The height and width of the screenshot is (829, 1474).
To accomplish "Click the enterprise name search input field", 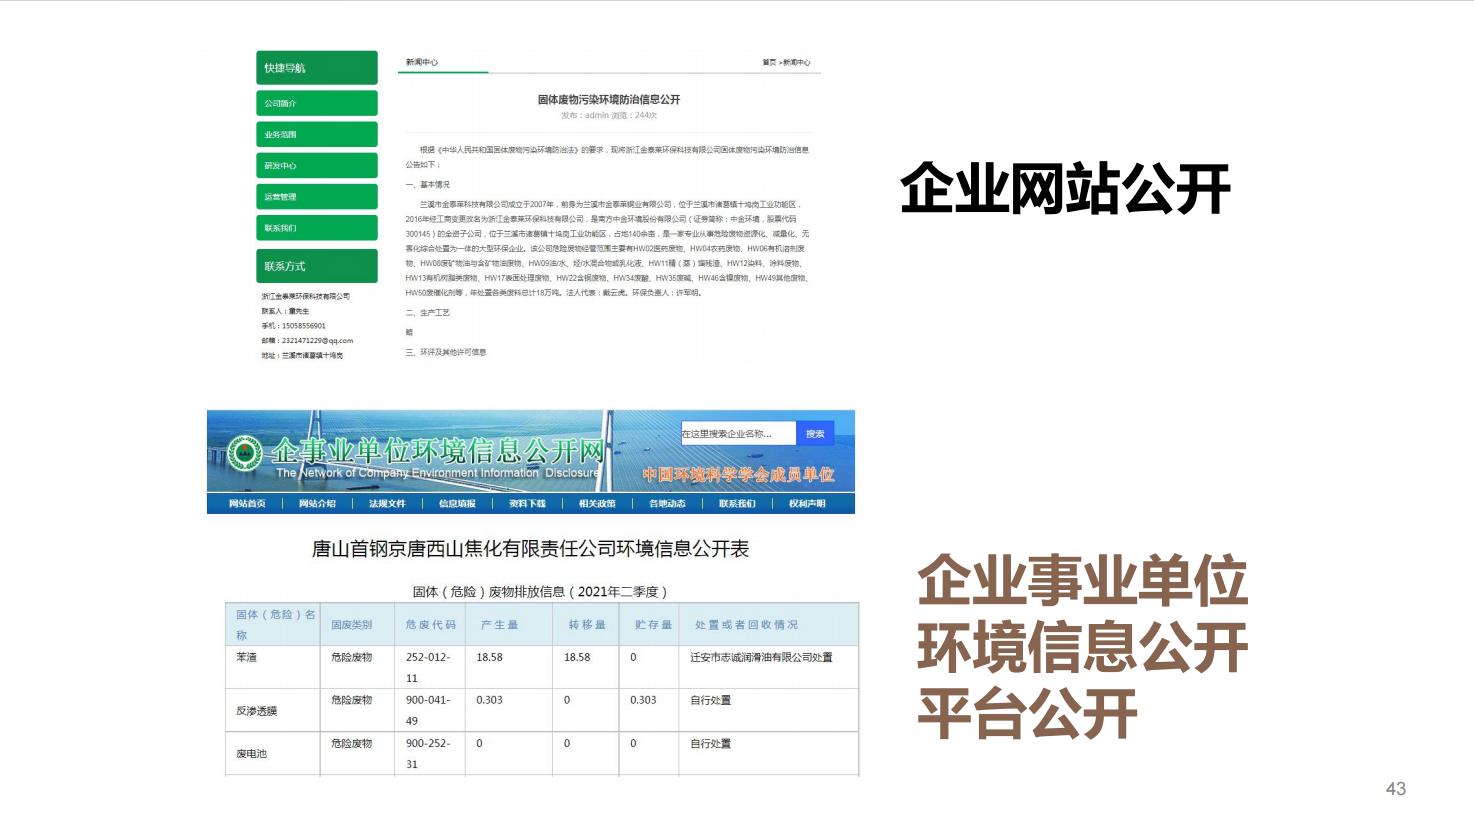I will pos(738,434).
